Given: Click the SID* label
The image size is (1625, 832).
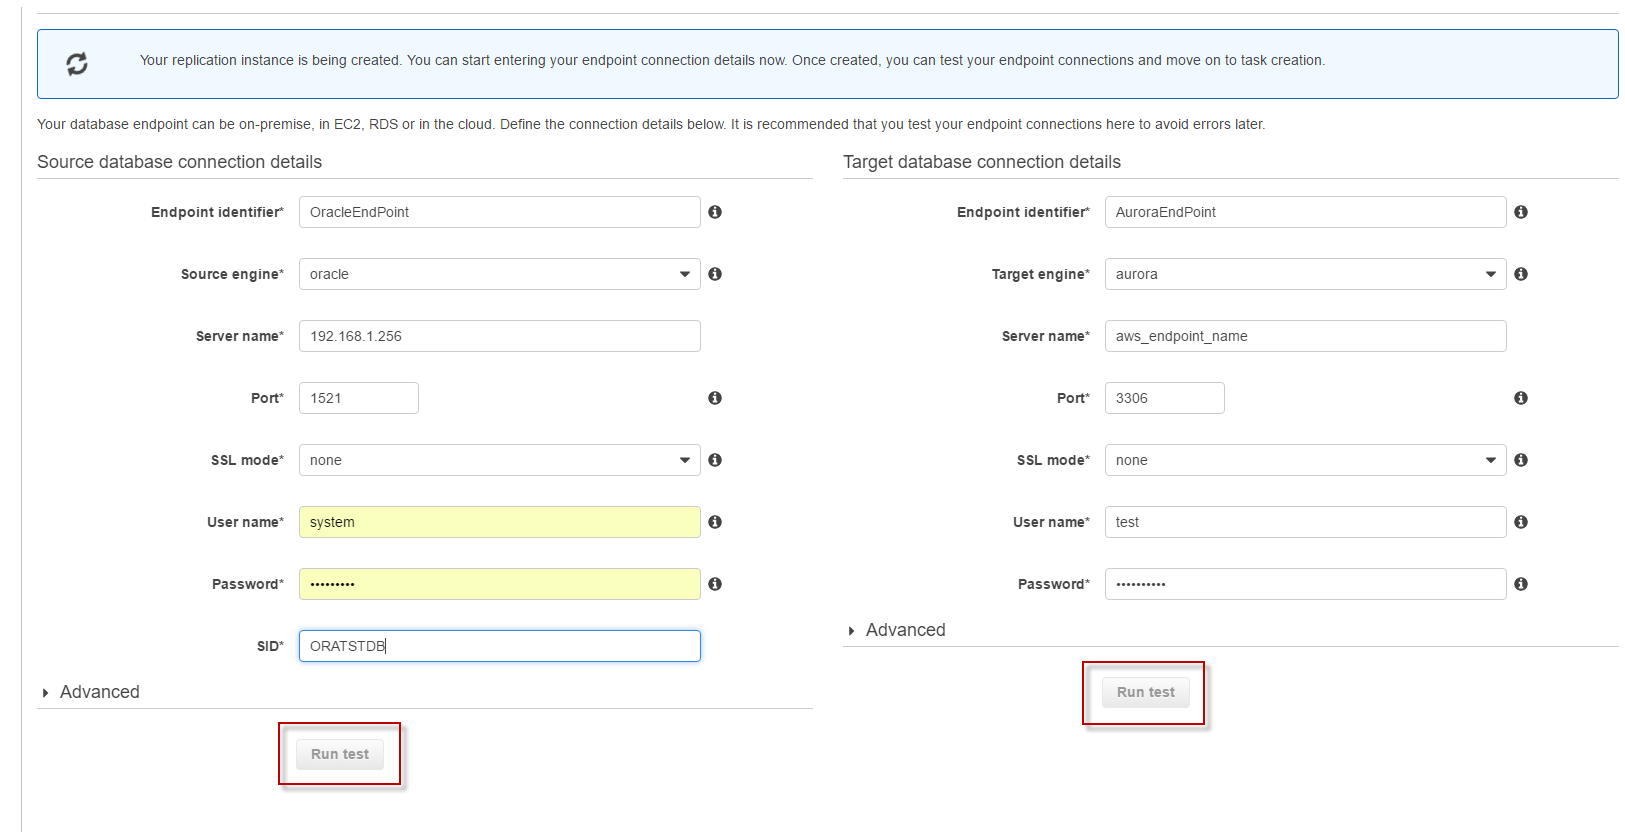Looking at the screenshot, I should click(270, 646).
